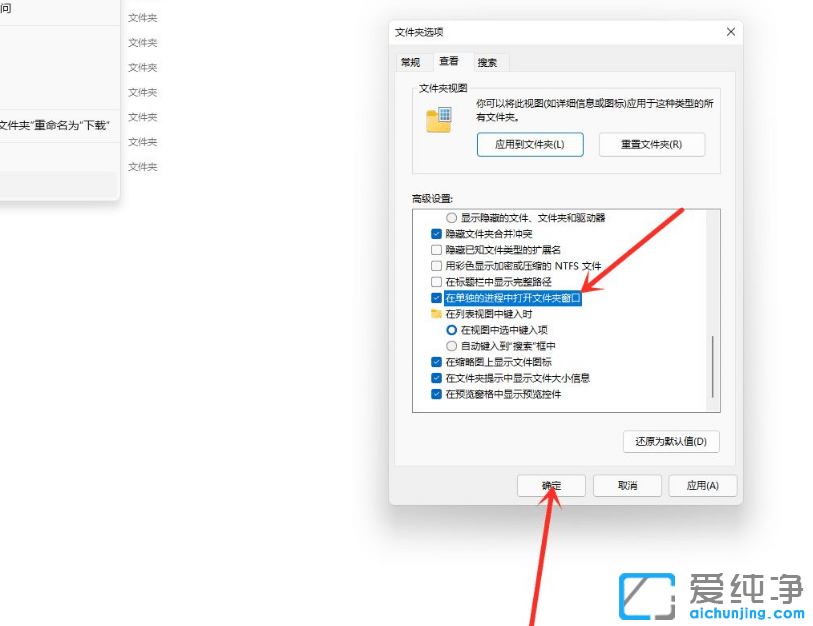Enable 在标题栏中显示完整路径
Screen dimensions: 813x626
436,282
